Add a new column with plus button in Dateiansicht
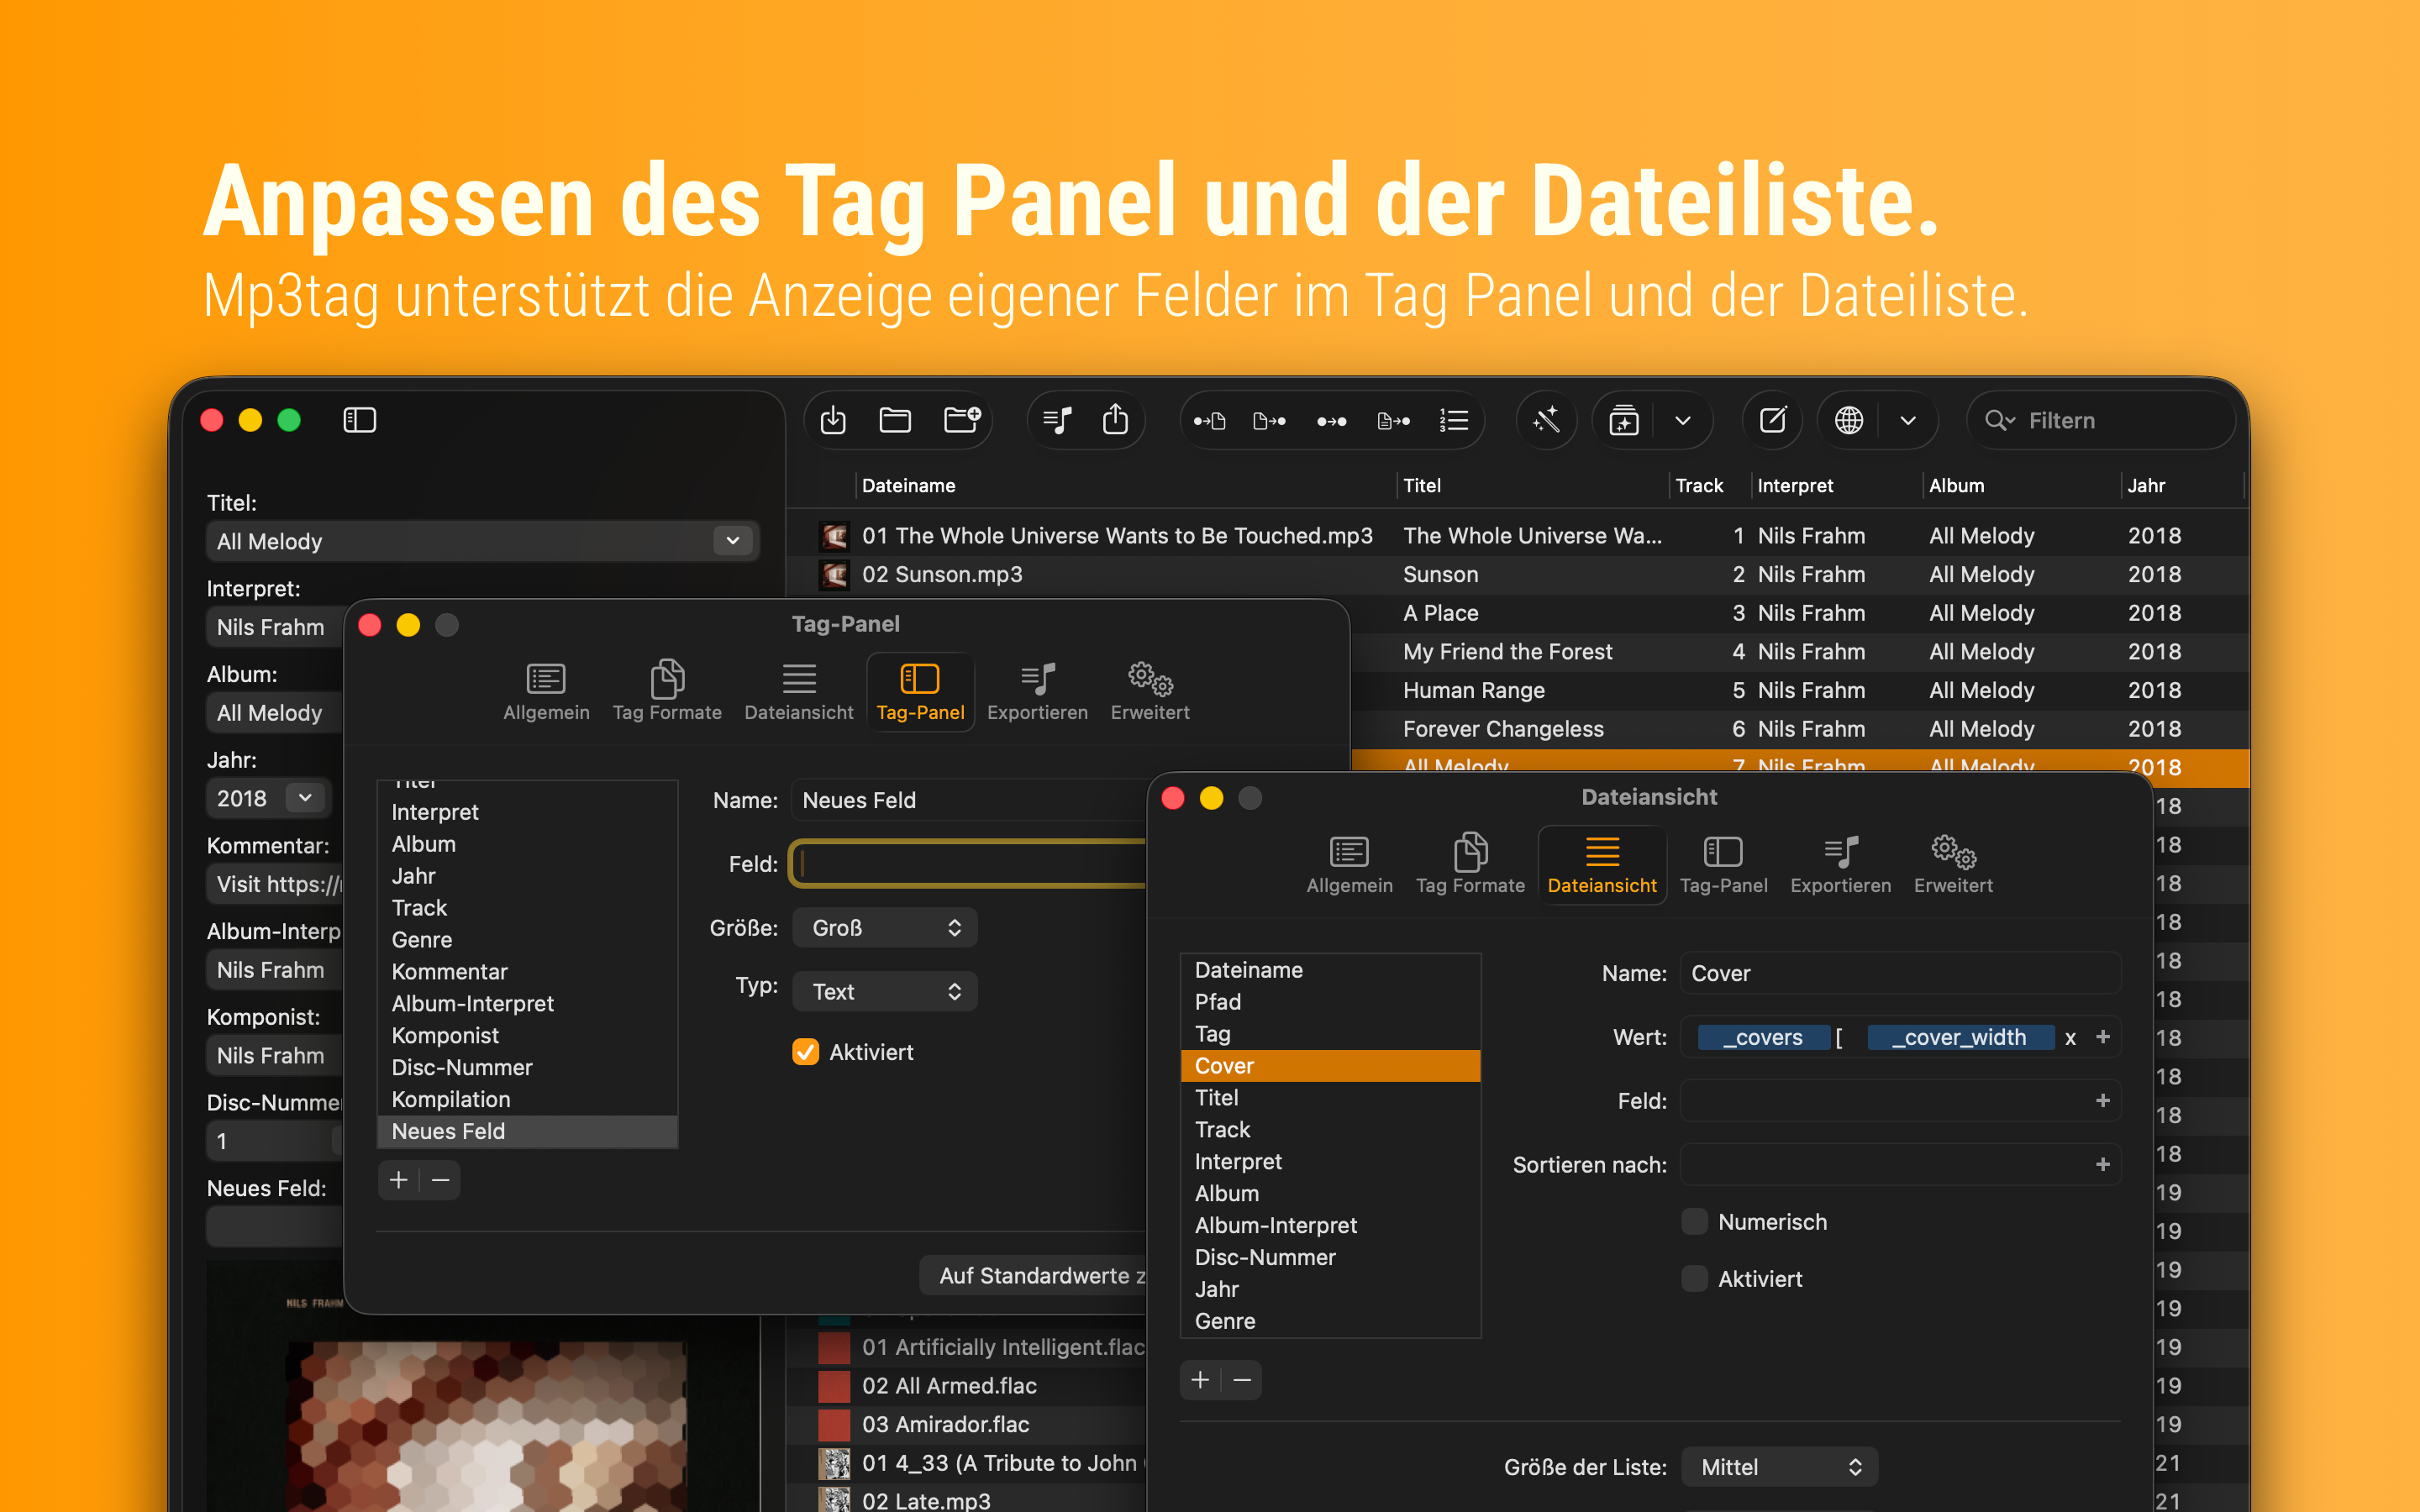 pyautogui.click(x=1200, y=1380)
